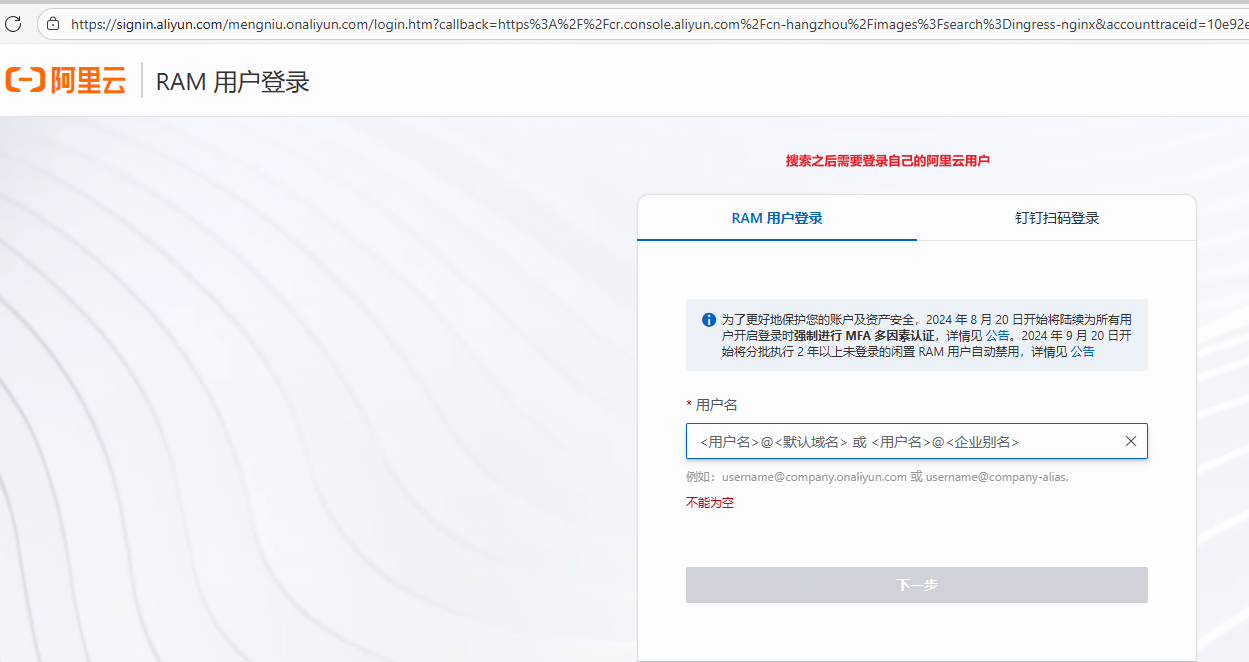Focus the 用户名 input field

[x=916, y=441]
